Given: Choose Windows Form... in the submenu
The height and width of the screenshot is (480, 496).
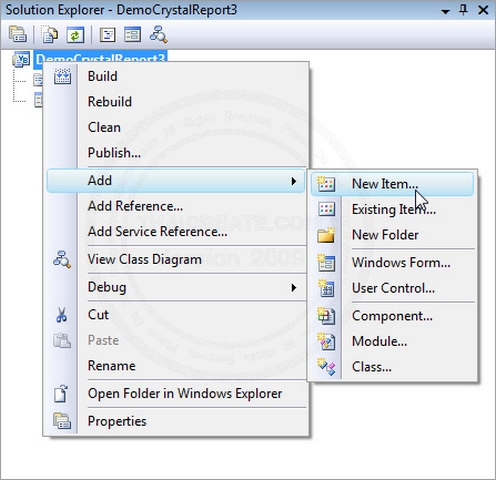Looking at the screenshot, I should tap(401, 263).
